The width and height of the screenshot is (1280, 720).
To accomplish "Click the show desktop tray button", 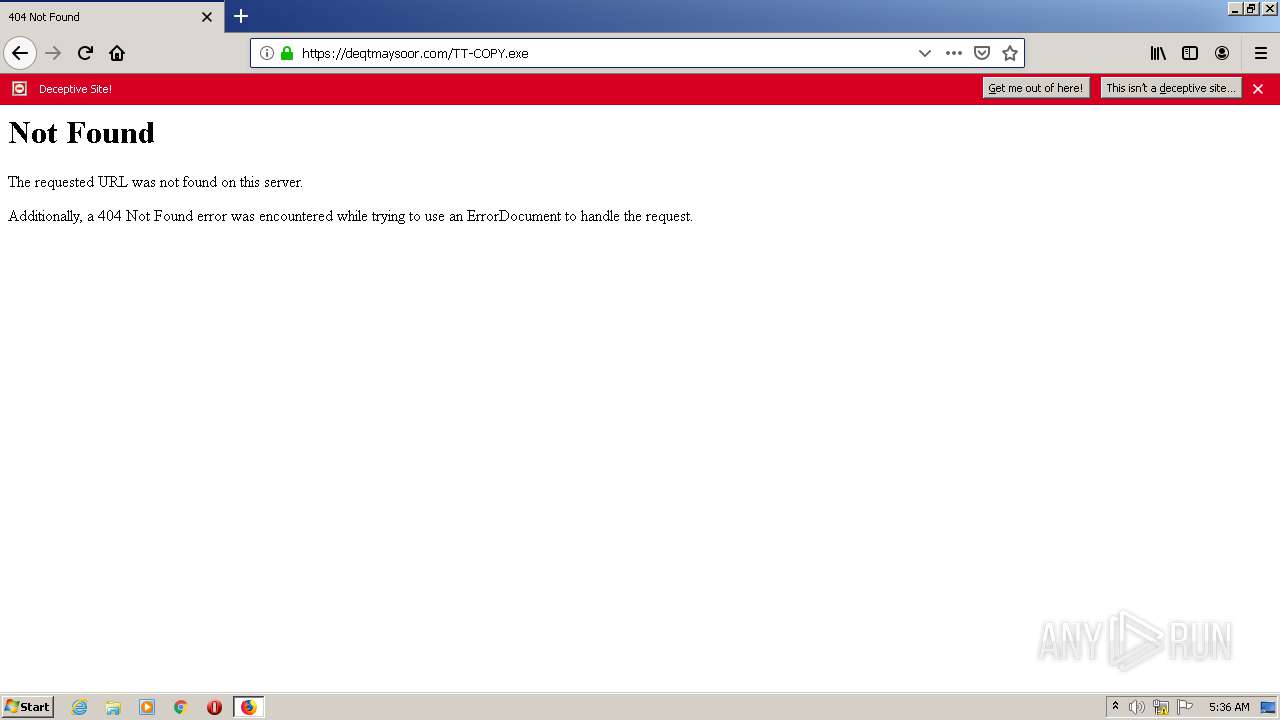I will click(1268, 707).
